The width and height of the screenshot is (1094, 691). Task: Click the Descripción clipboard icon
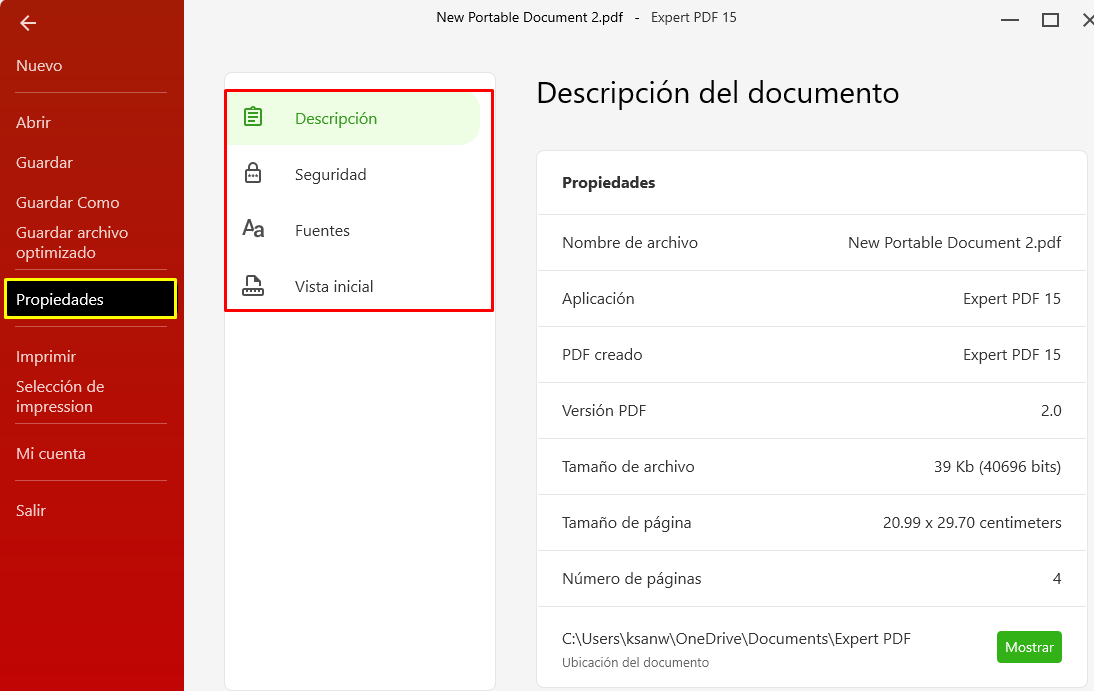tap(253, 117)
